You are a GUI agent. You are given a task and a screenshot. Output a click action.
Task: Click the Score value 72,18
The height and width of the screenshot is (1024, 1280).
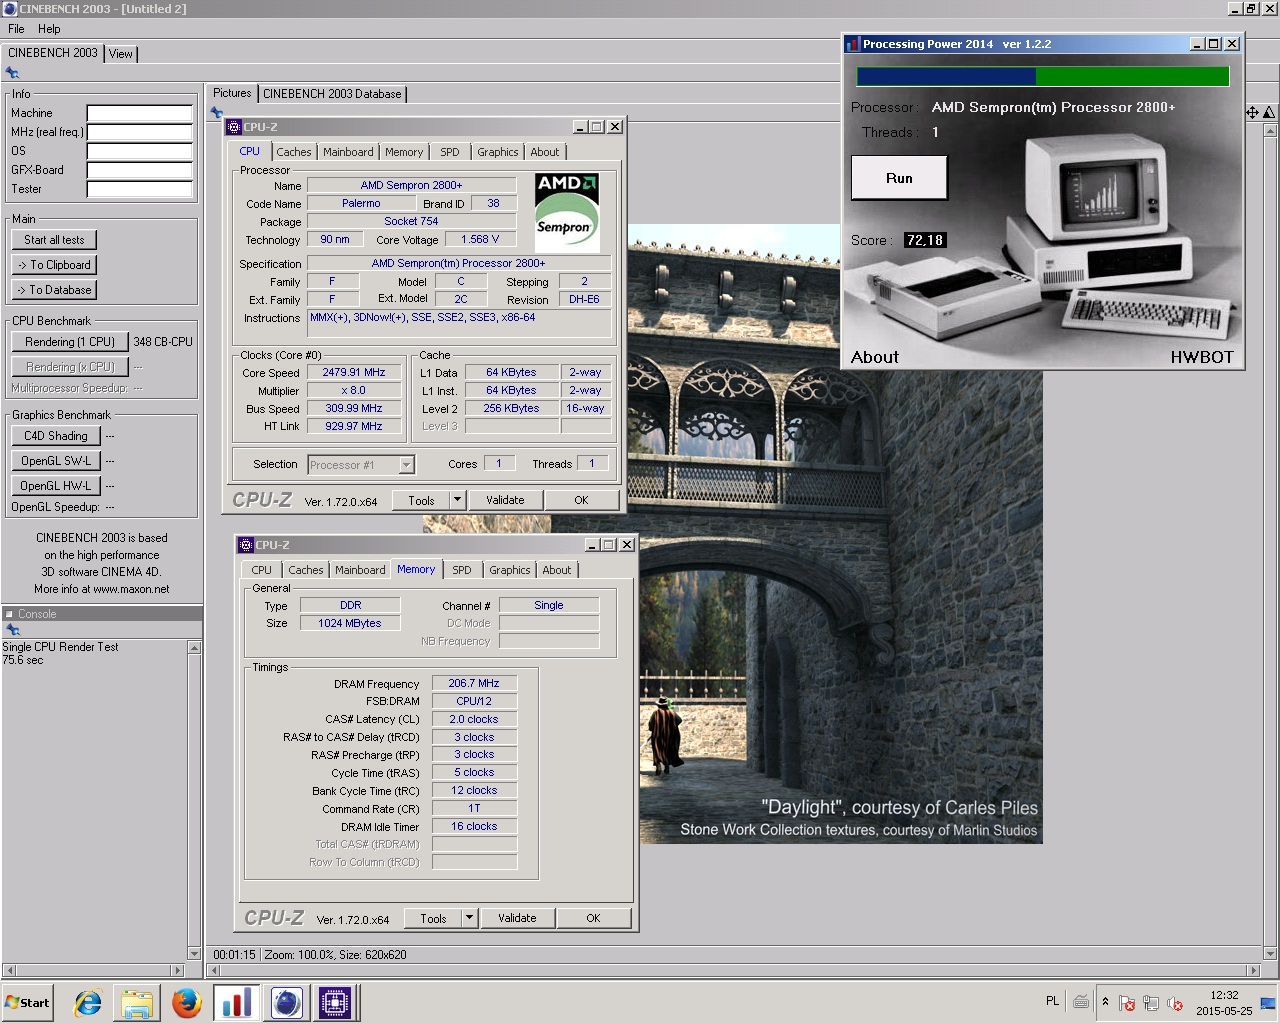925,240
